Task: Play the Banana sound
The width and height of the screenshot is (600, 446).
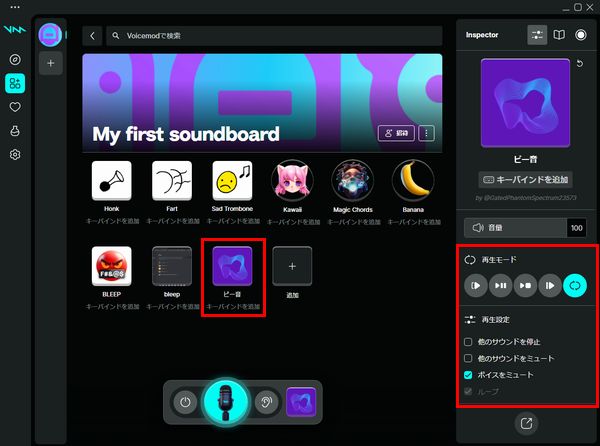Action: point(413,181)
